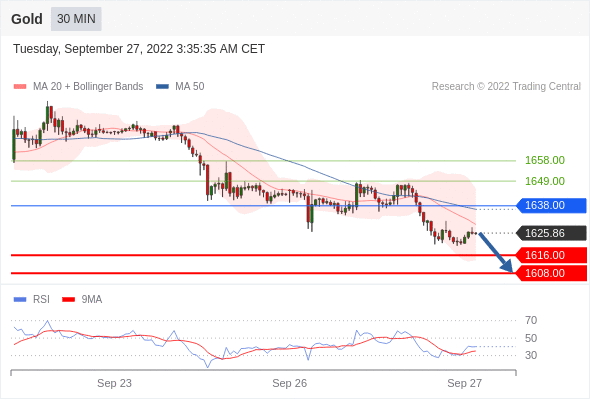
Task: Click the Sep 27 date axis label
Action: (465, 383)
